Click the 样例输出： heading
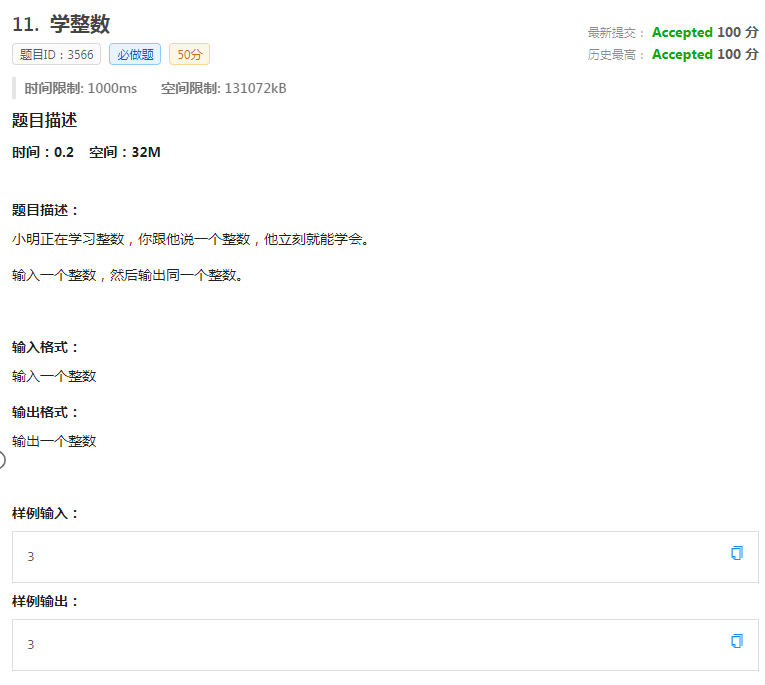The image size is (765, 685). tap(45, 601)
